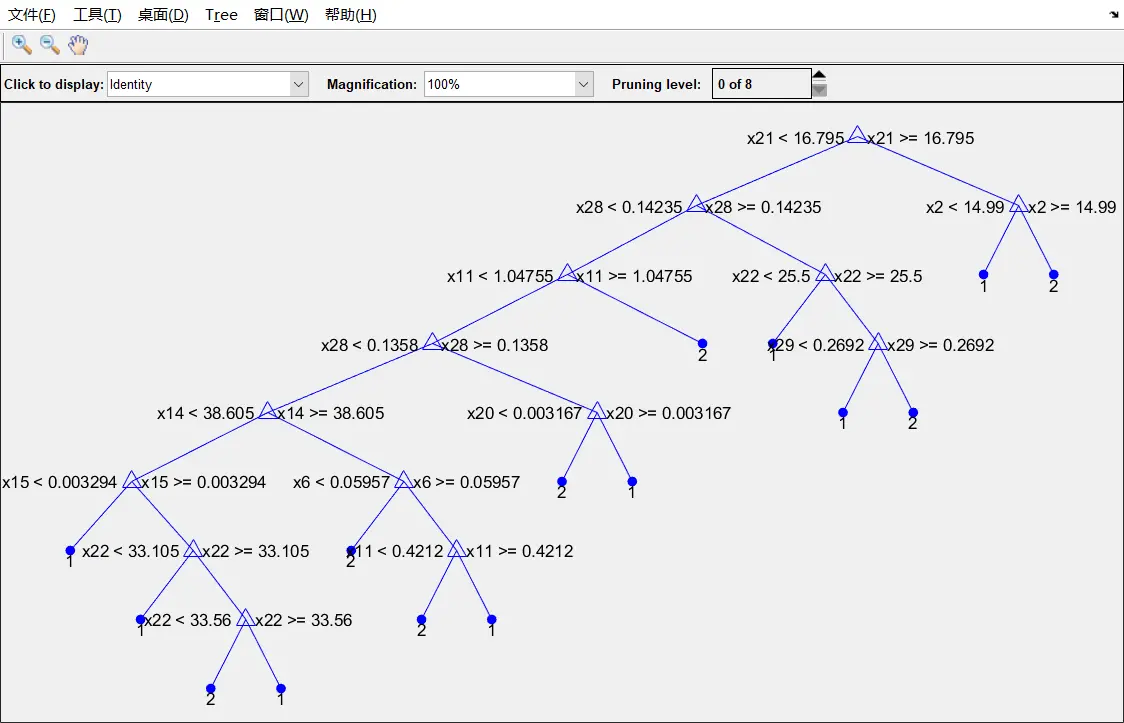
Task: Increase pruning level with up arrow
Action: pyautogui.click(x=819, y=75)
